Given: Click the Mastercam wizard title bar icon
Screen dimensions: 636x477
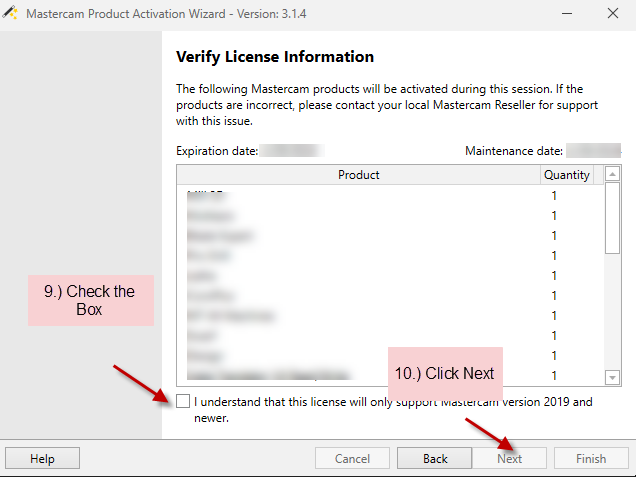Looking at the screenshot, I should click(x=10, y=13).
